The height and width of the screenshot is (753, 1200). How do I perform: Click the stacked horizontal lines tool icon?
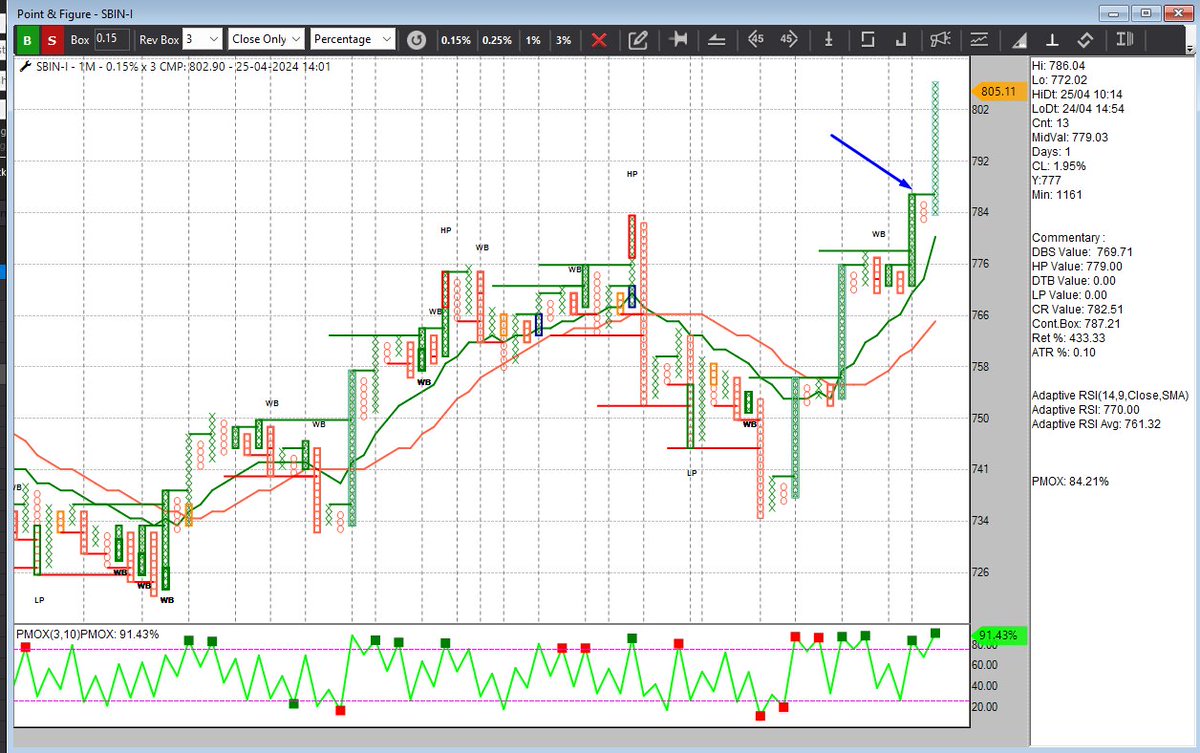(716, 40)
